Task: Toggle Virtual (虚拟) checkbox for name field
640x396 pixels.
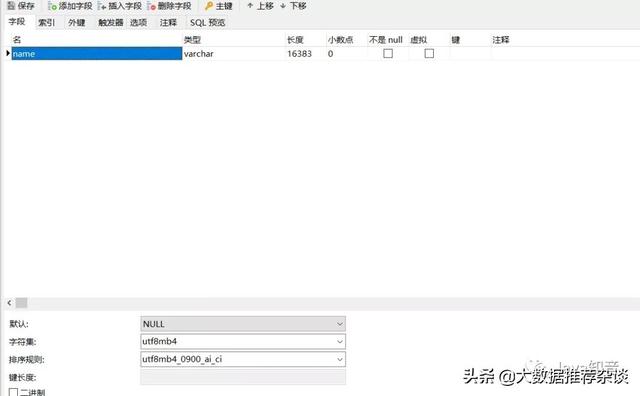Action: (x=429, y=53)
